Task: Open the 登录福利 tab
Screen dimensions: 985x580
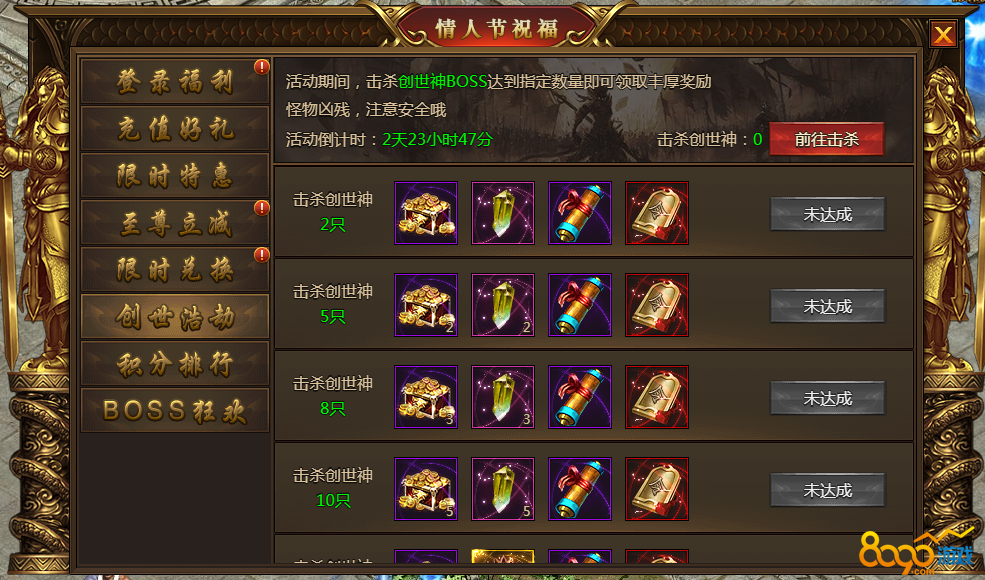Action: (x=175, y=81)
